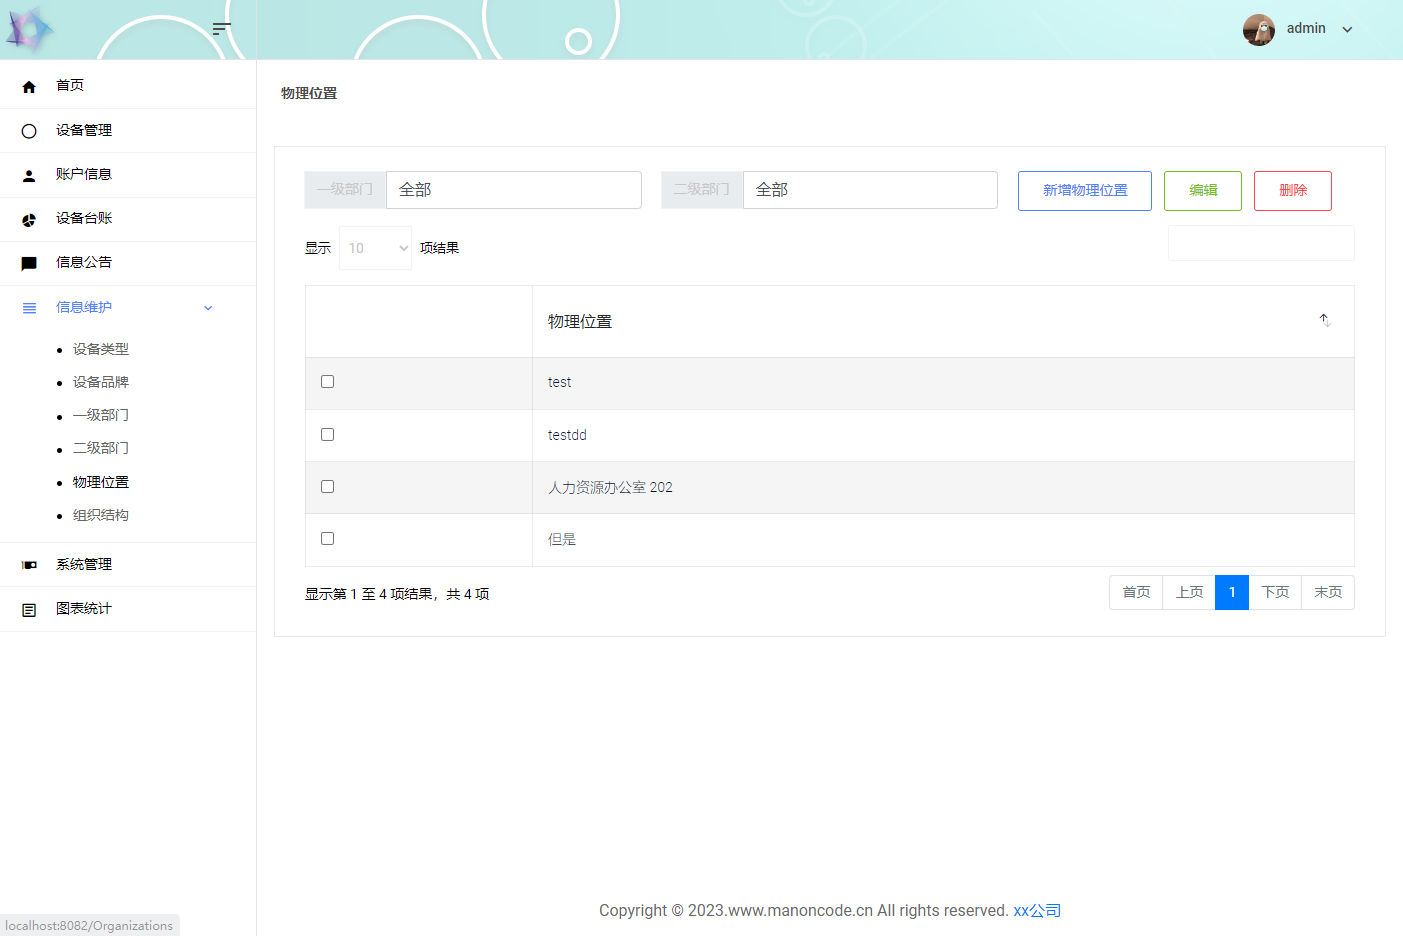Sort by 物理位置 using arrow icon
This screenshot has width=1403, height=936.
point(1325,320)
